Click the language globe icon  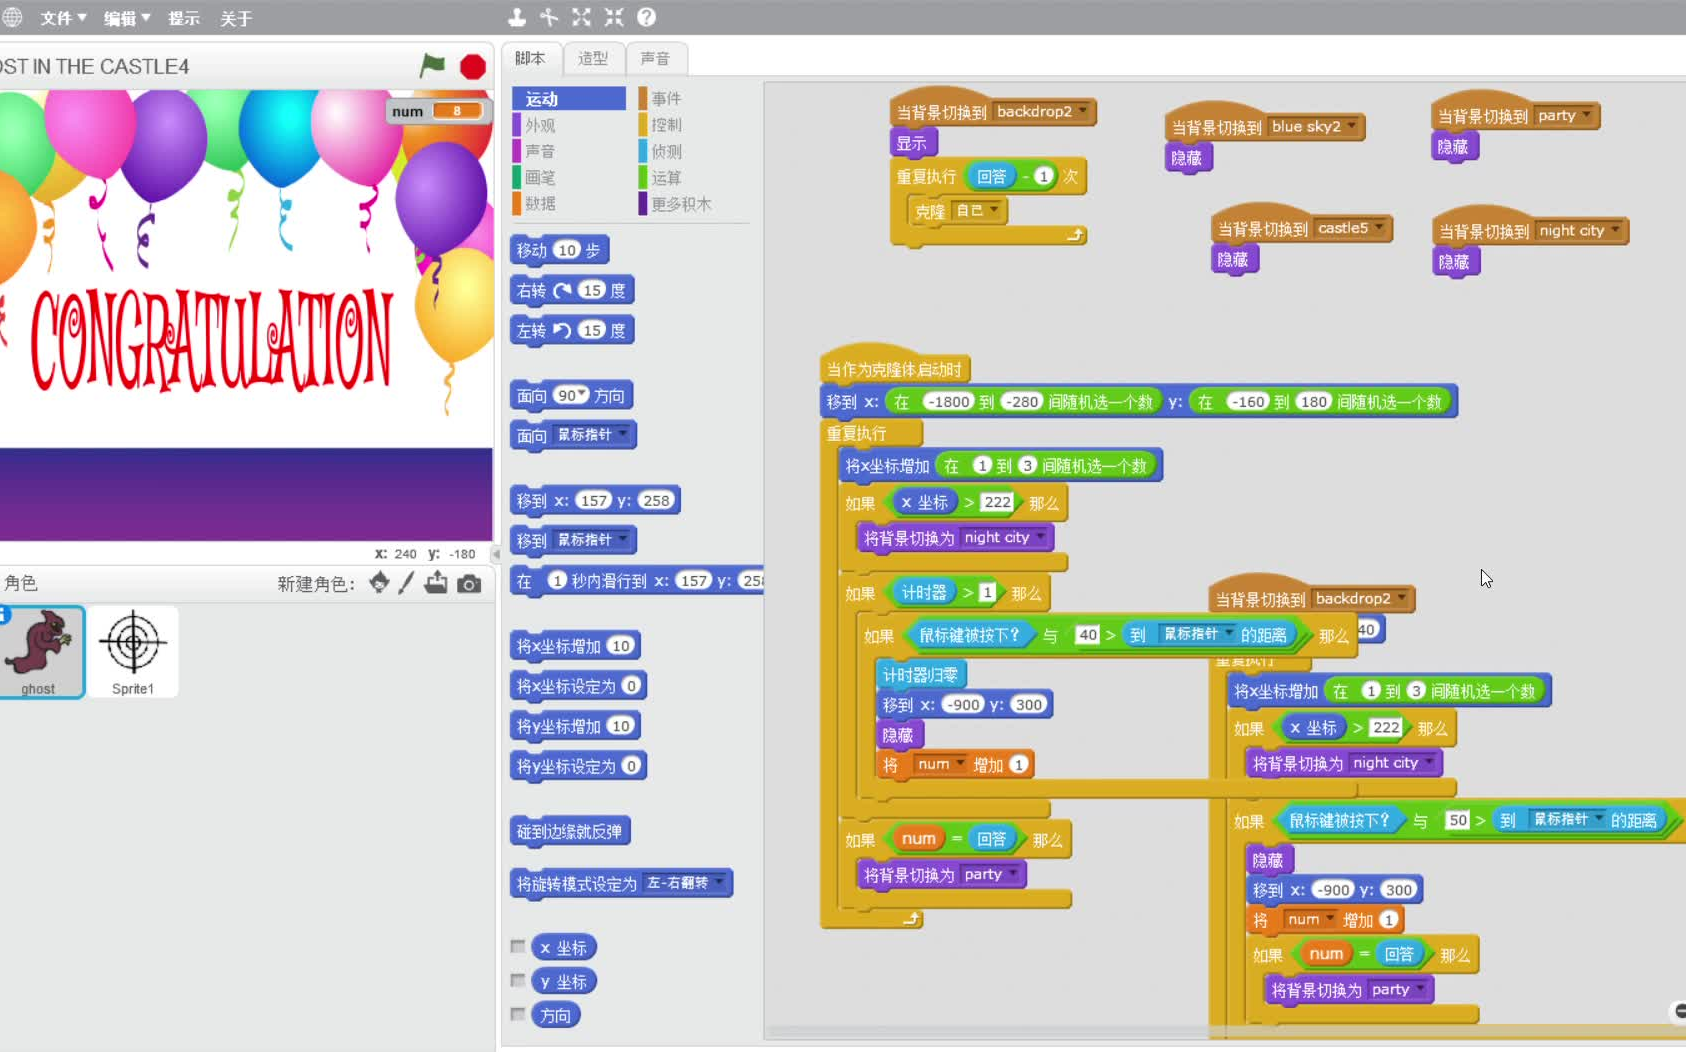point(13,16)
